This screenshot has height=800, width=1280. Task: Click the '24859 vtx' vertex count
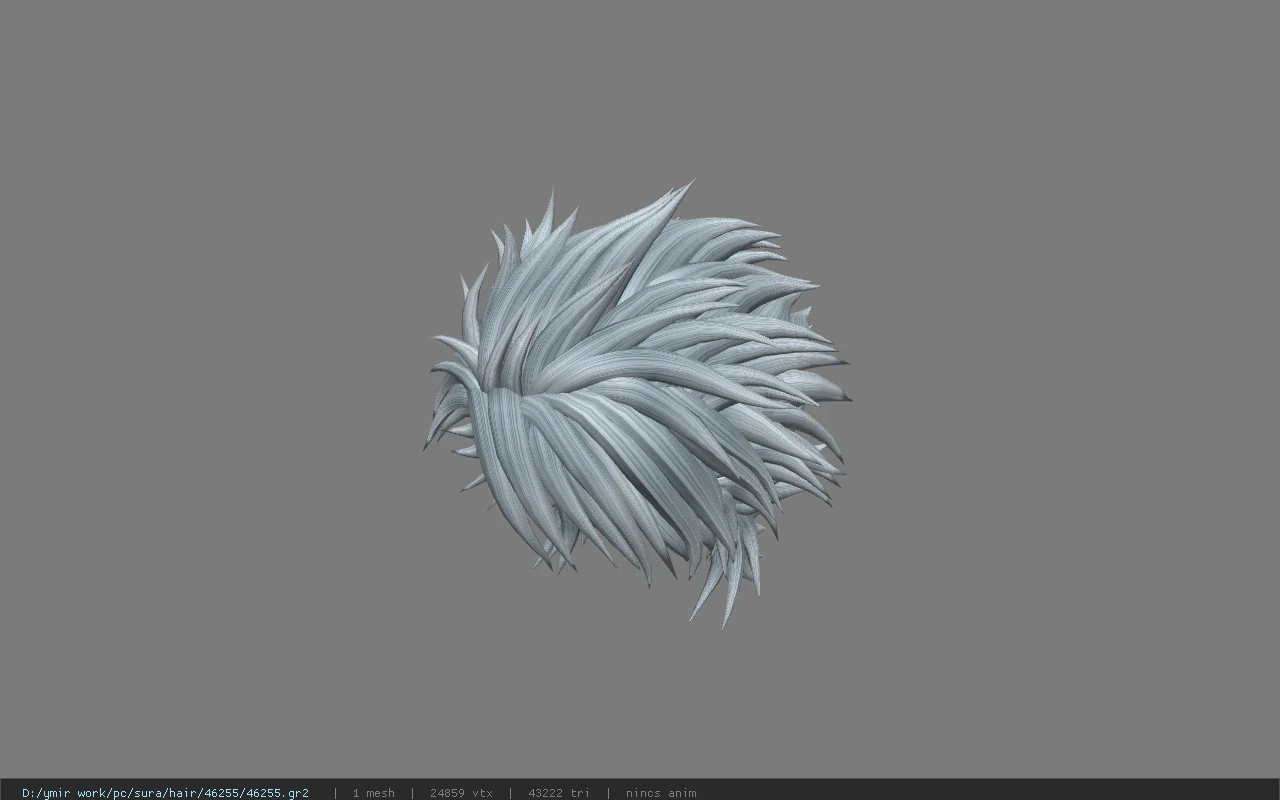[x=461, y=793]
